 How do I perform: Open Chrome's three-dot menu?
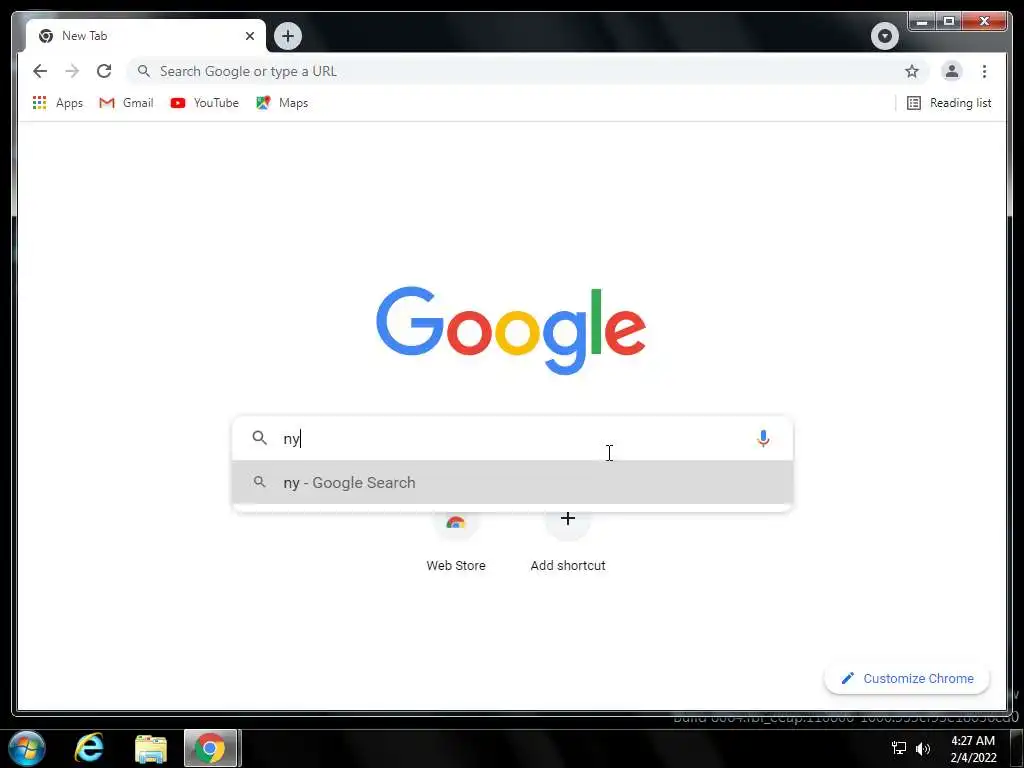(984, 71)
